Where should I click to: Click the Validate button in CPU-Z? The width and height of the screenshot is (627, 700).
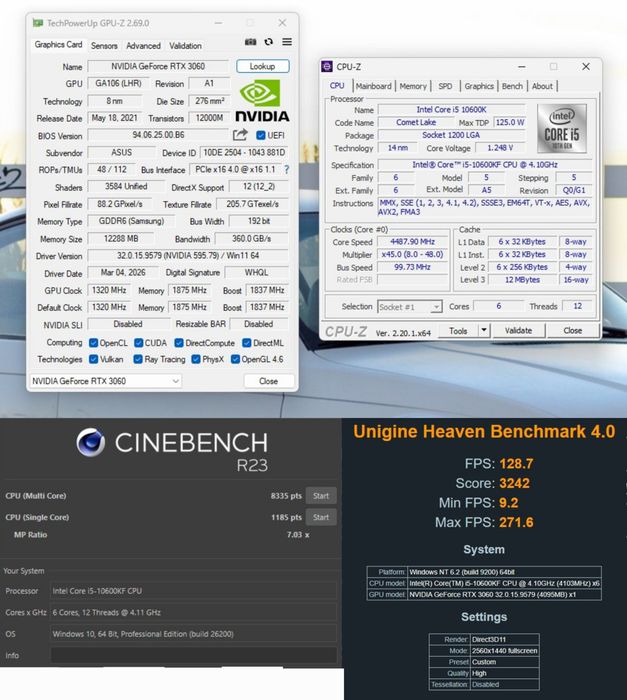coord(518,331)
